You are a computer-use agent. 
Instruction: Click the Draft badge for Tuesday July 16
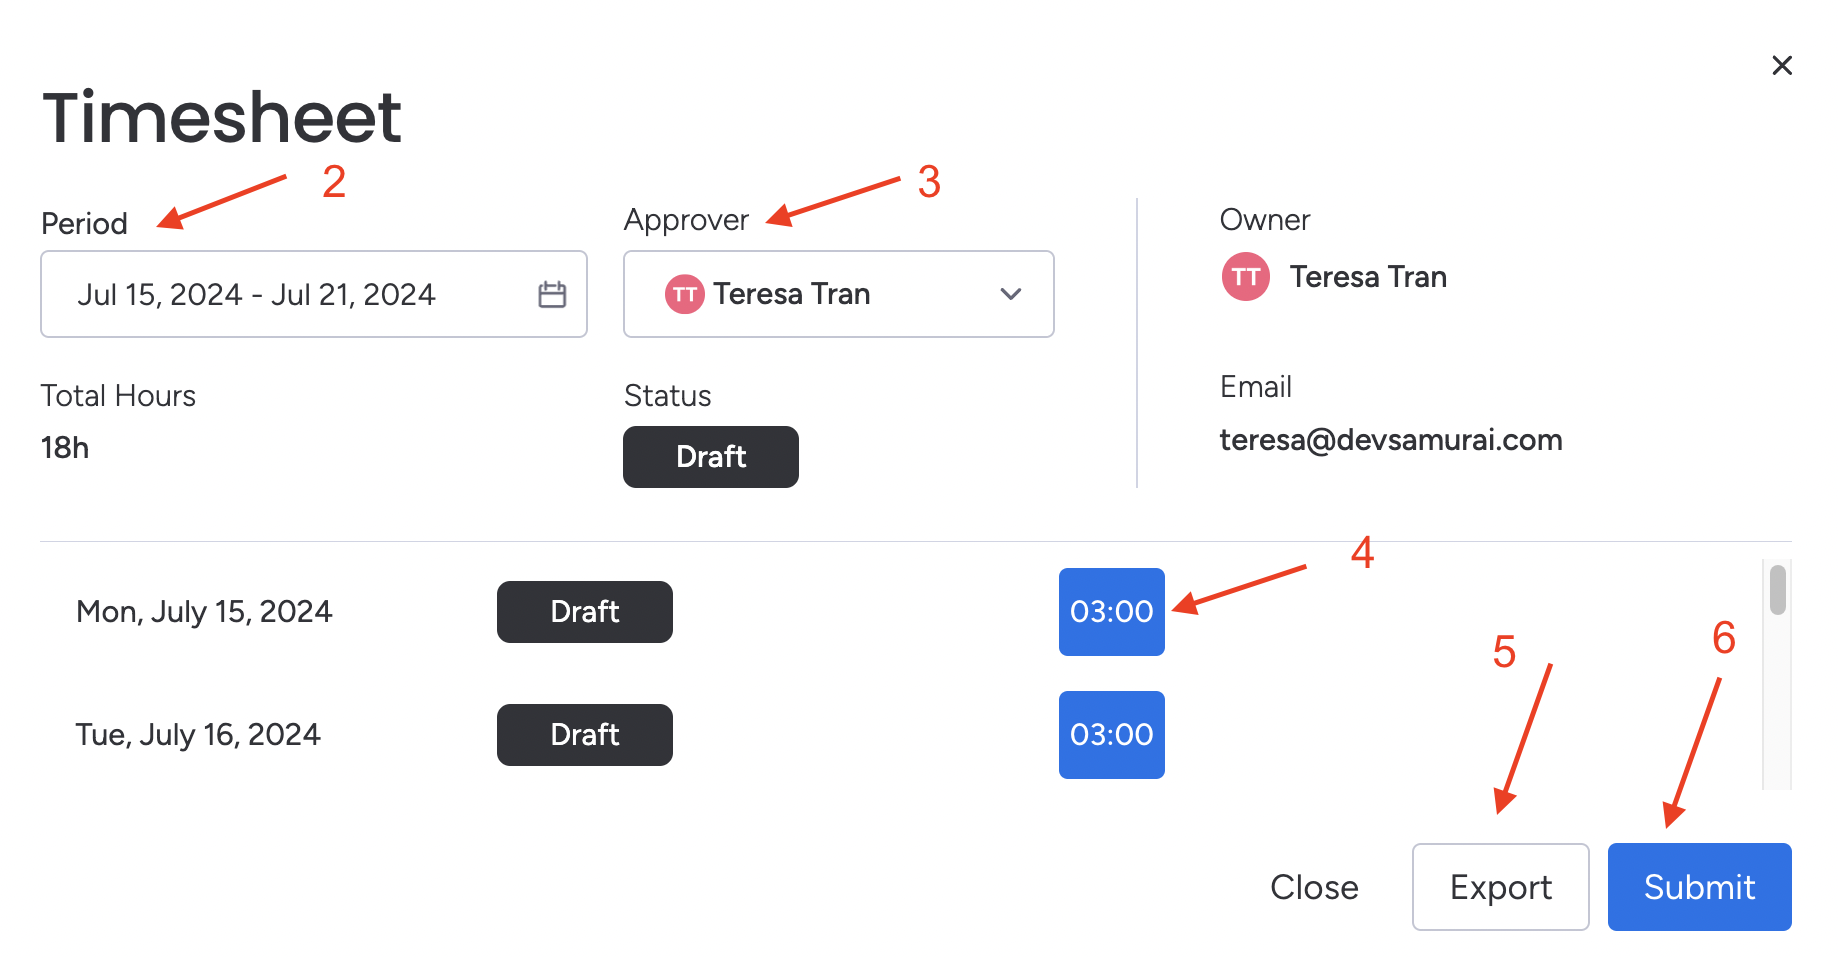pos(584,735)
